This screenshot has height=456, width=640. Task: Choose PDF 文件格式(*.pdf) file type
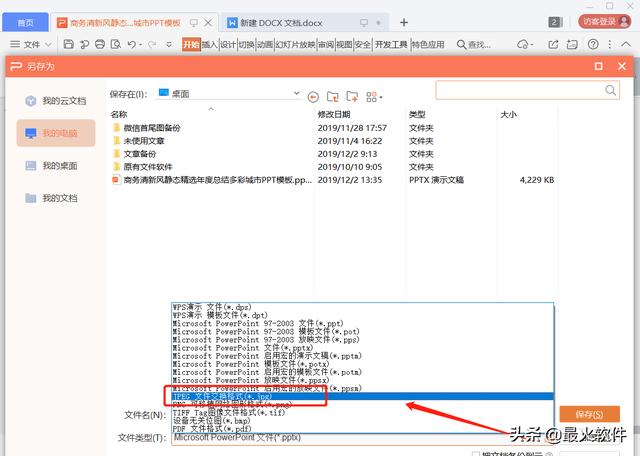(x=362, y=429)
